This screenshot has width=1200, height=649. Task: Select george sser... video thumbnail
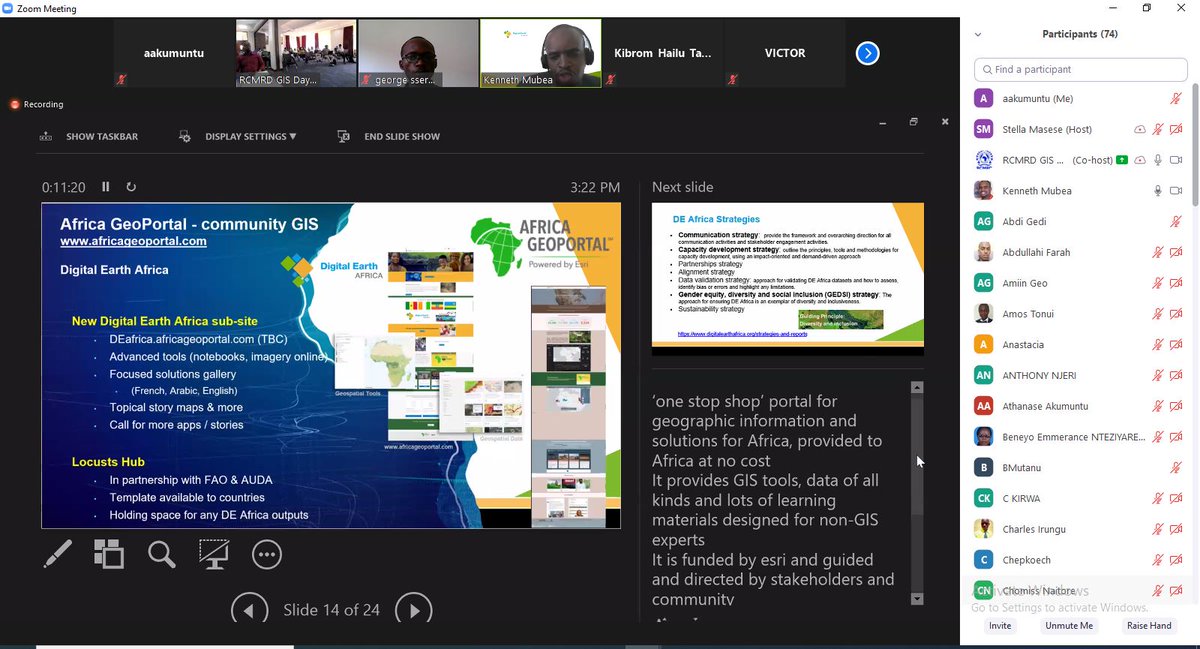tap(418, 53)
